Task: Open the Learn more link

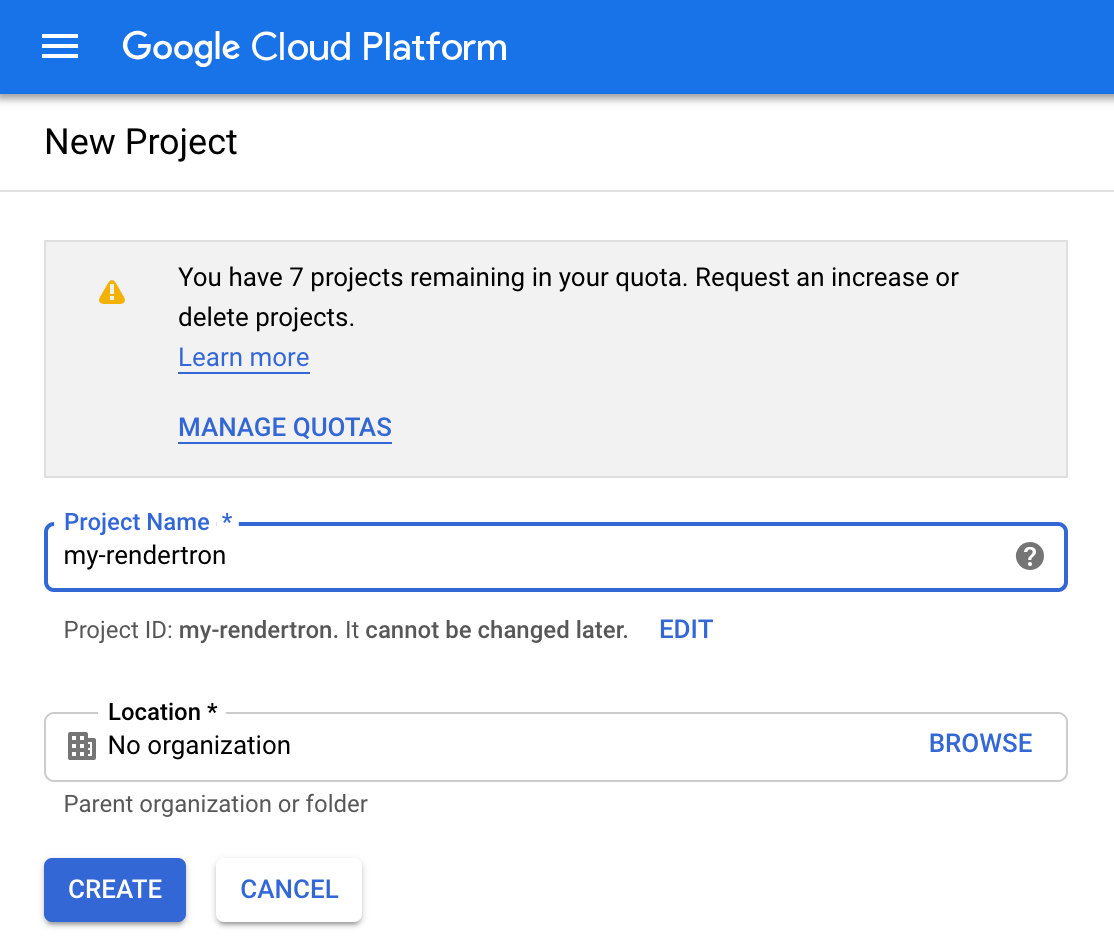Action: click(x=243, y=357)
